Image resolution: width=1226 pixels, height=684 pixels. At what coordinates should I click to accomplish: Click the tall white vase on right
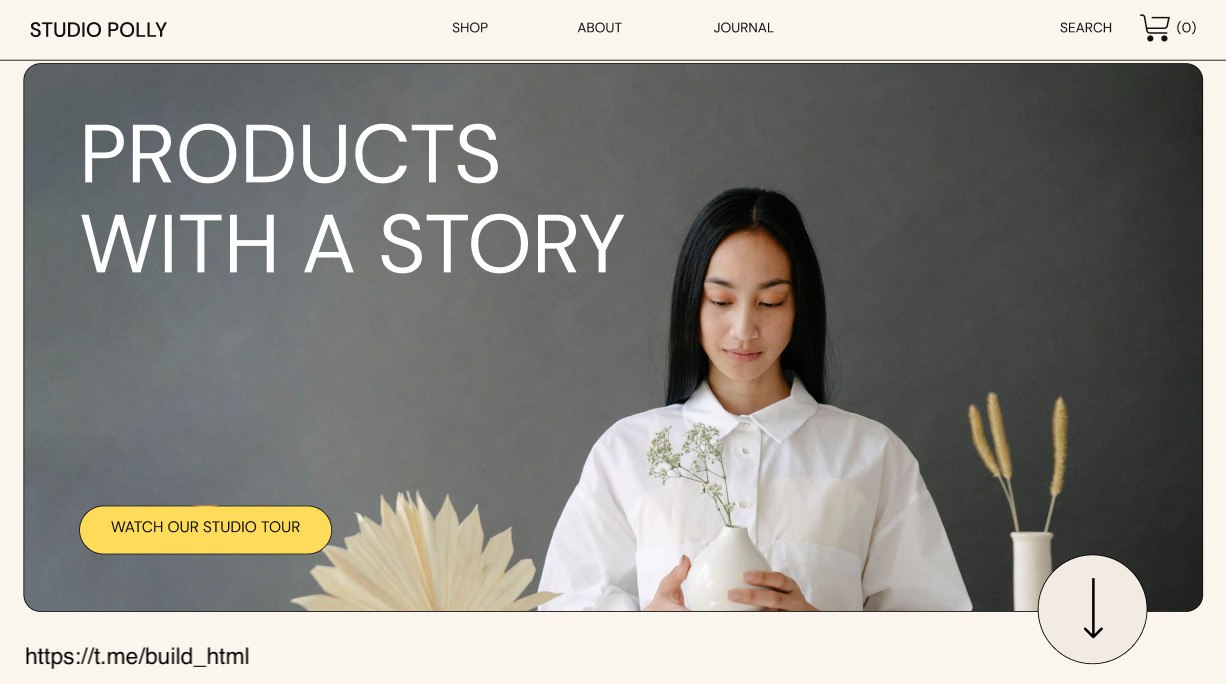tap(1031, 571)
